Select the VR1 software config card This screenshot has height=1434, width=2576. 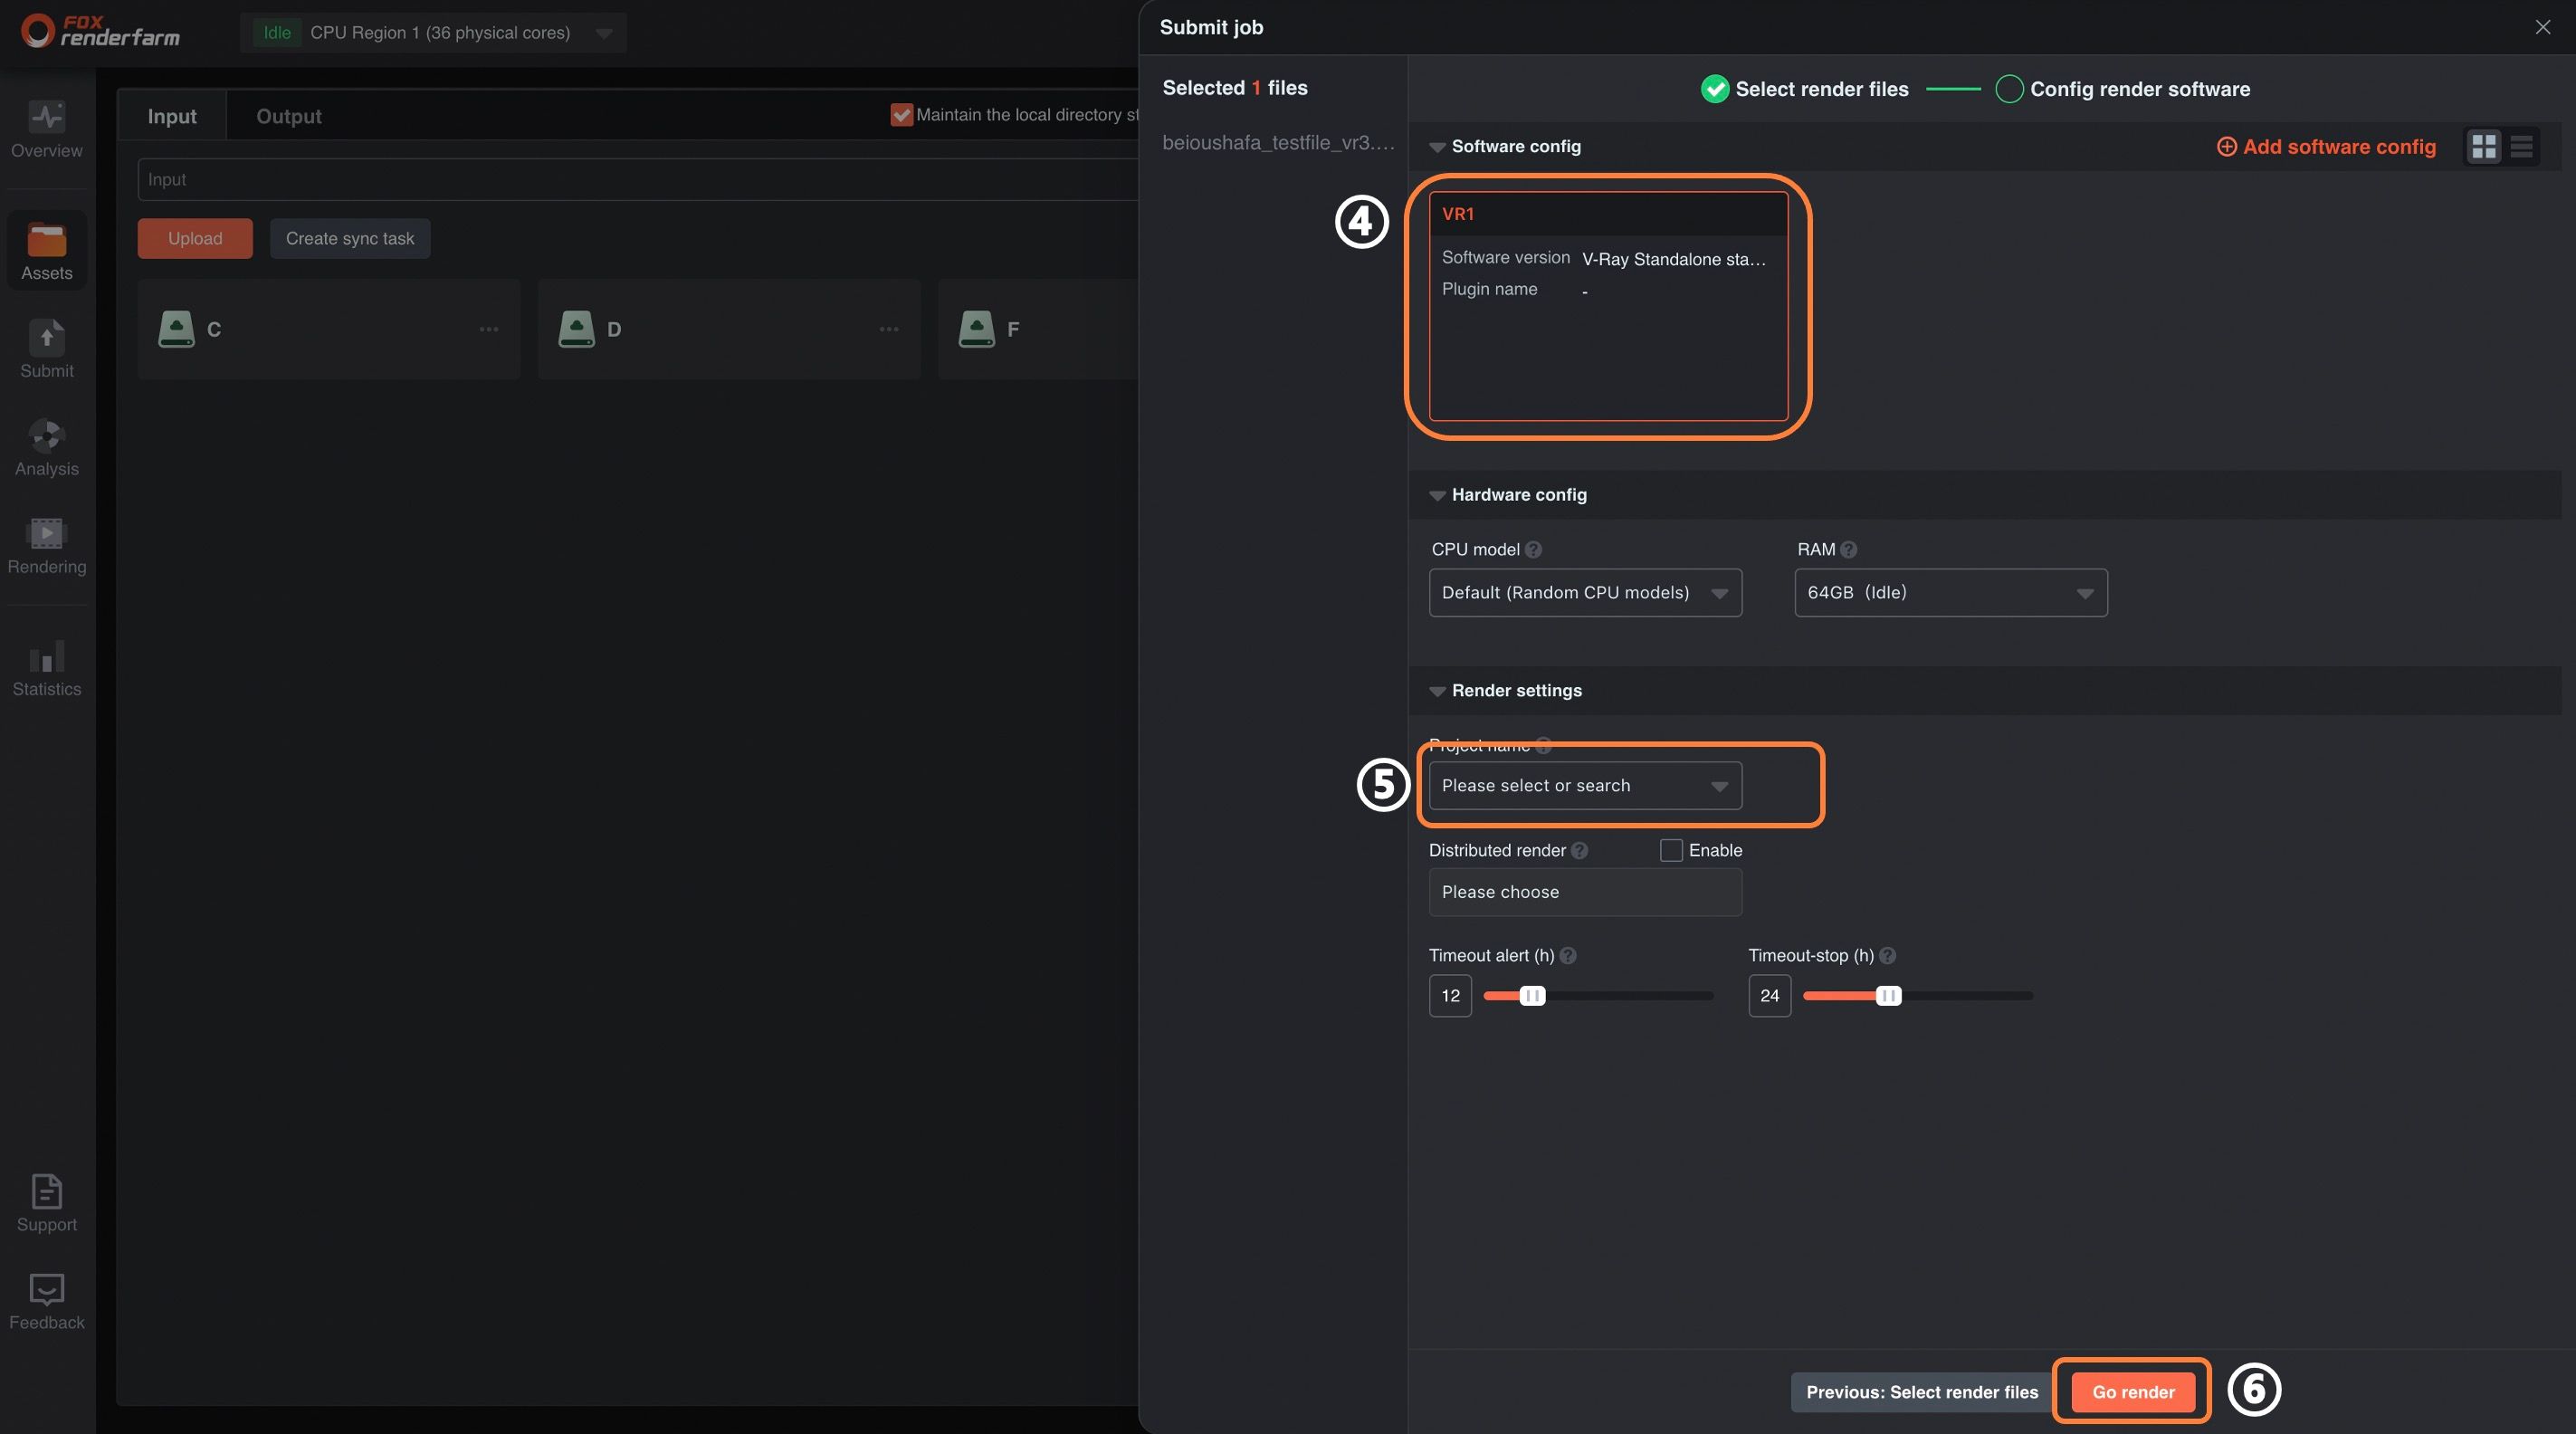tap(1608, 306)
